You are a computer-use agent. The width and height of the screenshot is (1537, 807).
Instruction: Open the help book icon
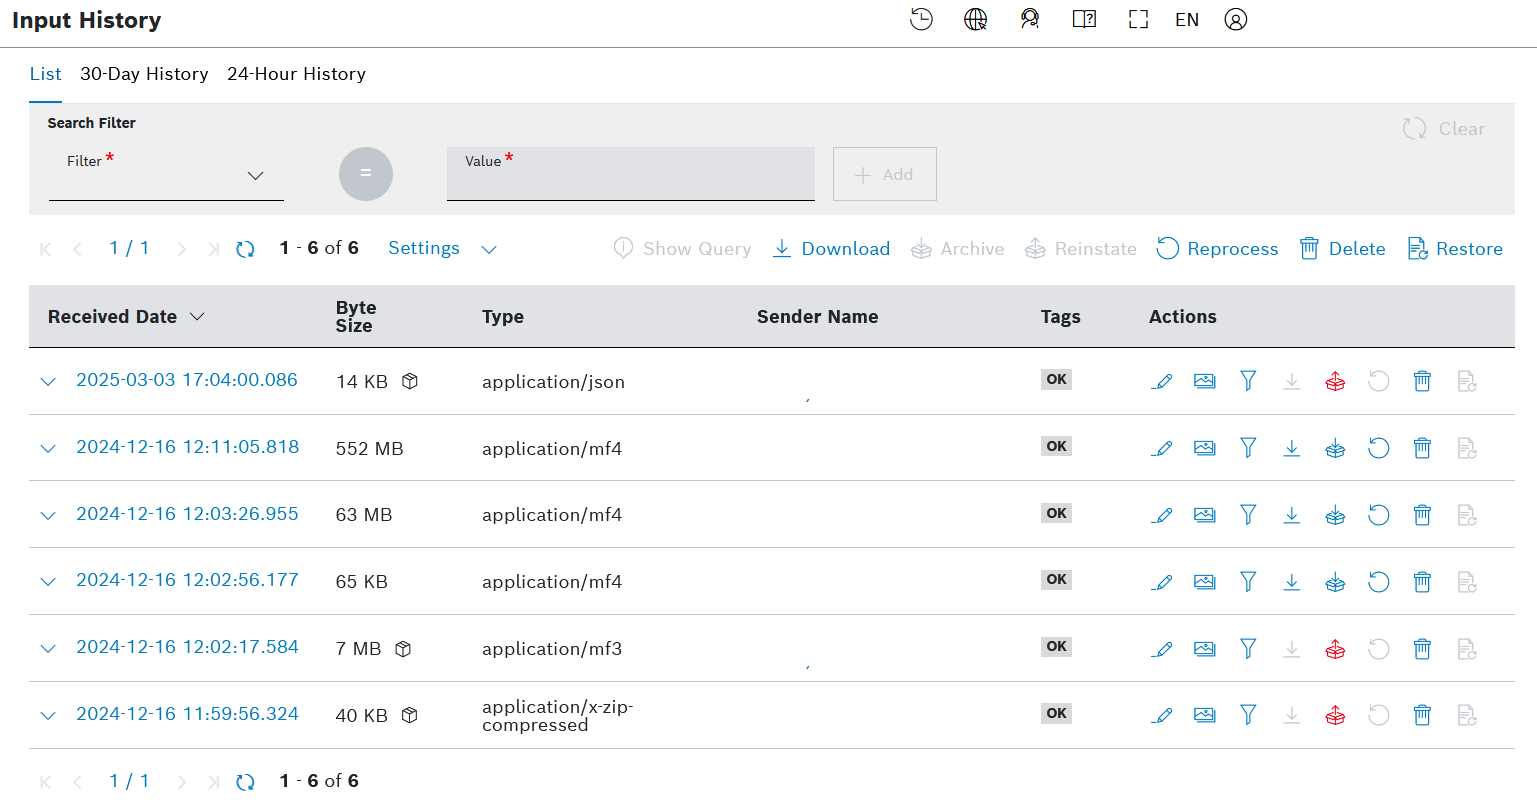point(1084,20)
